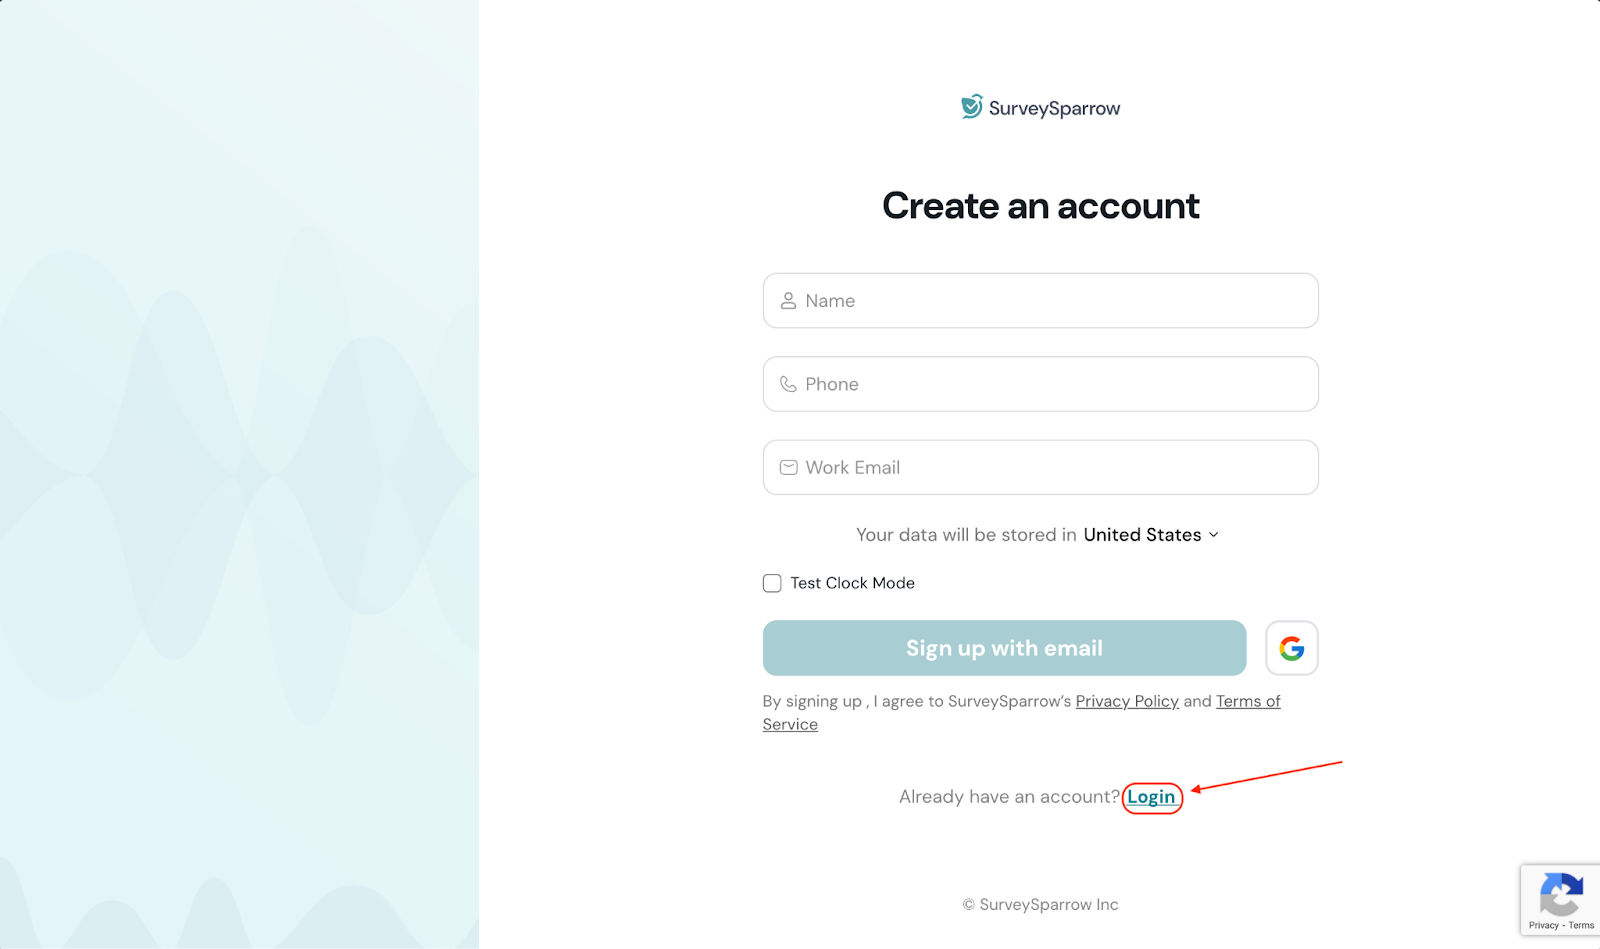Open the reCAPTCHA Privacy link
The width and height of the screenshot is (1600, 949).
(x=1543, y=926)
